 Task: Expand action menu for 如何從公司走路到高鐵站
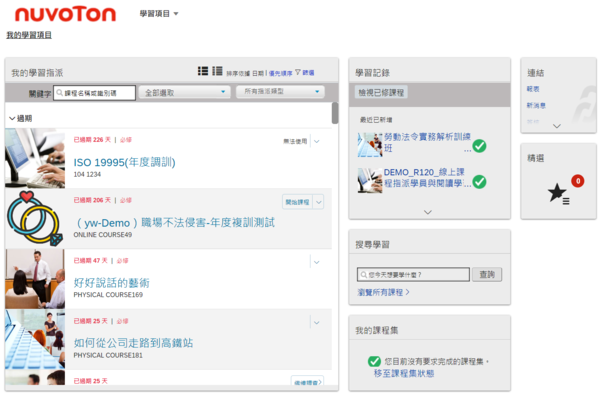(317, 323)
